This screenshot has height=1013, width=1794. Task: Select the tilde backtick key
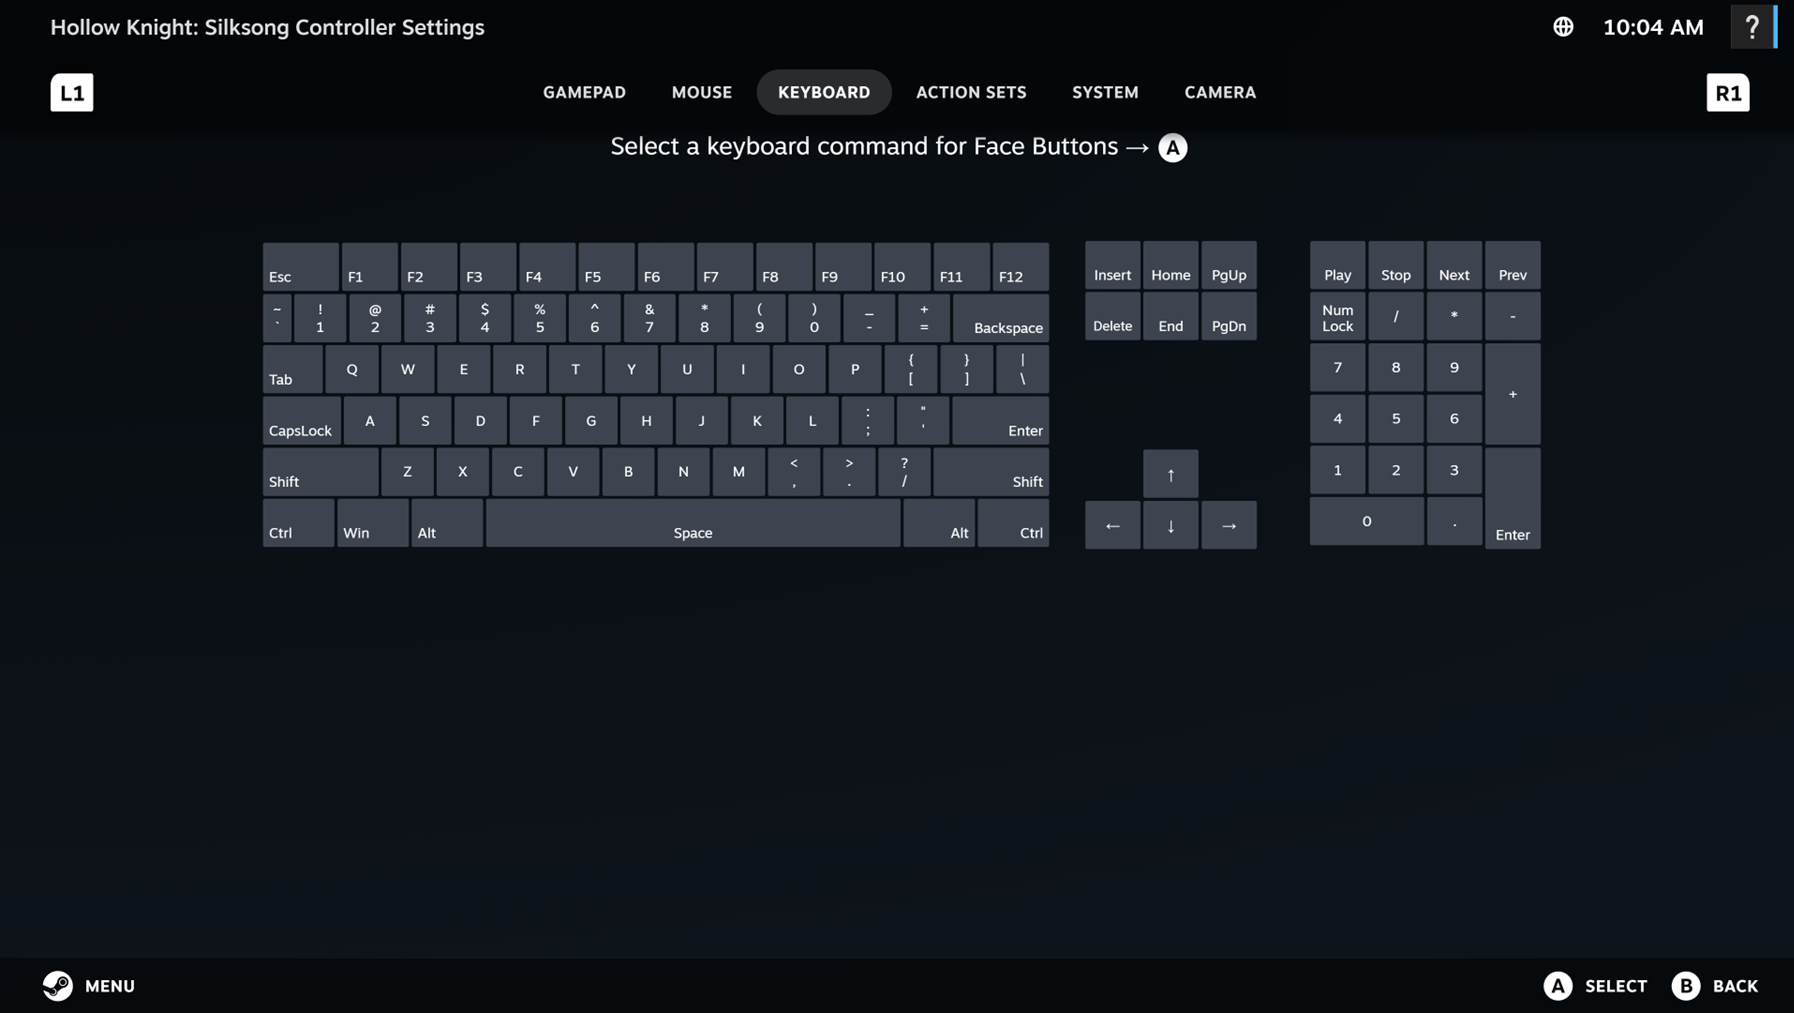coord(277,318)
